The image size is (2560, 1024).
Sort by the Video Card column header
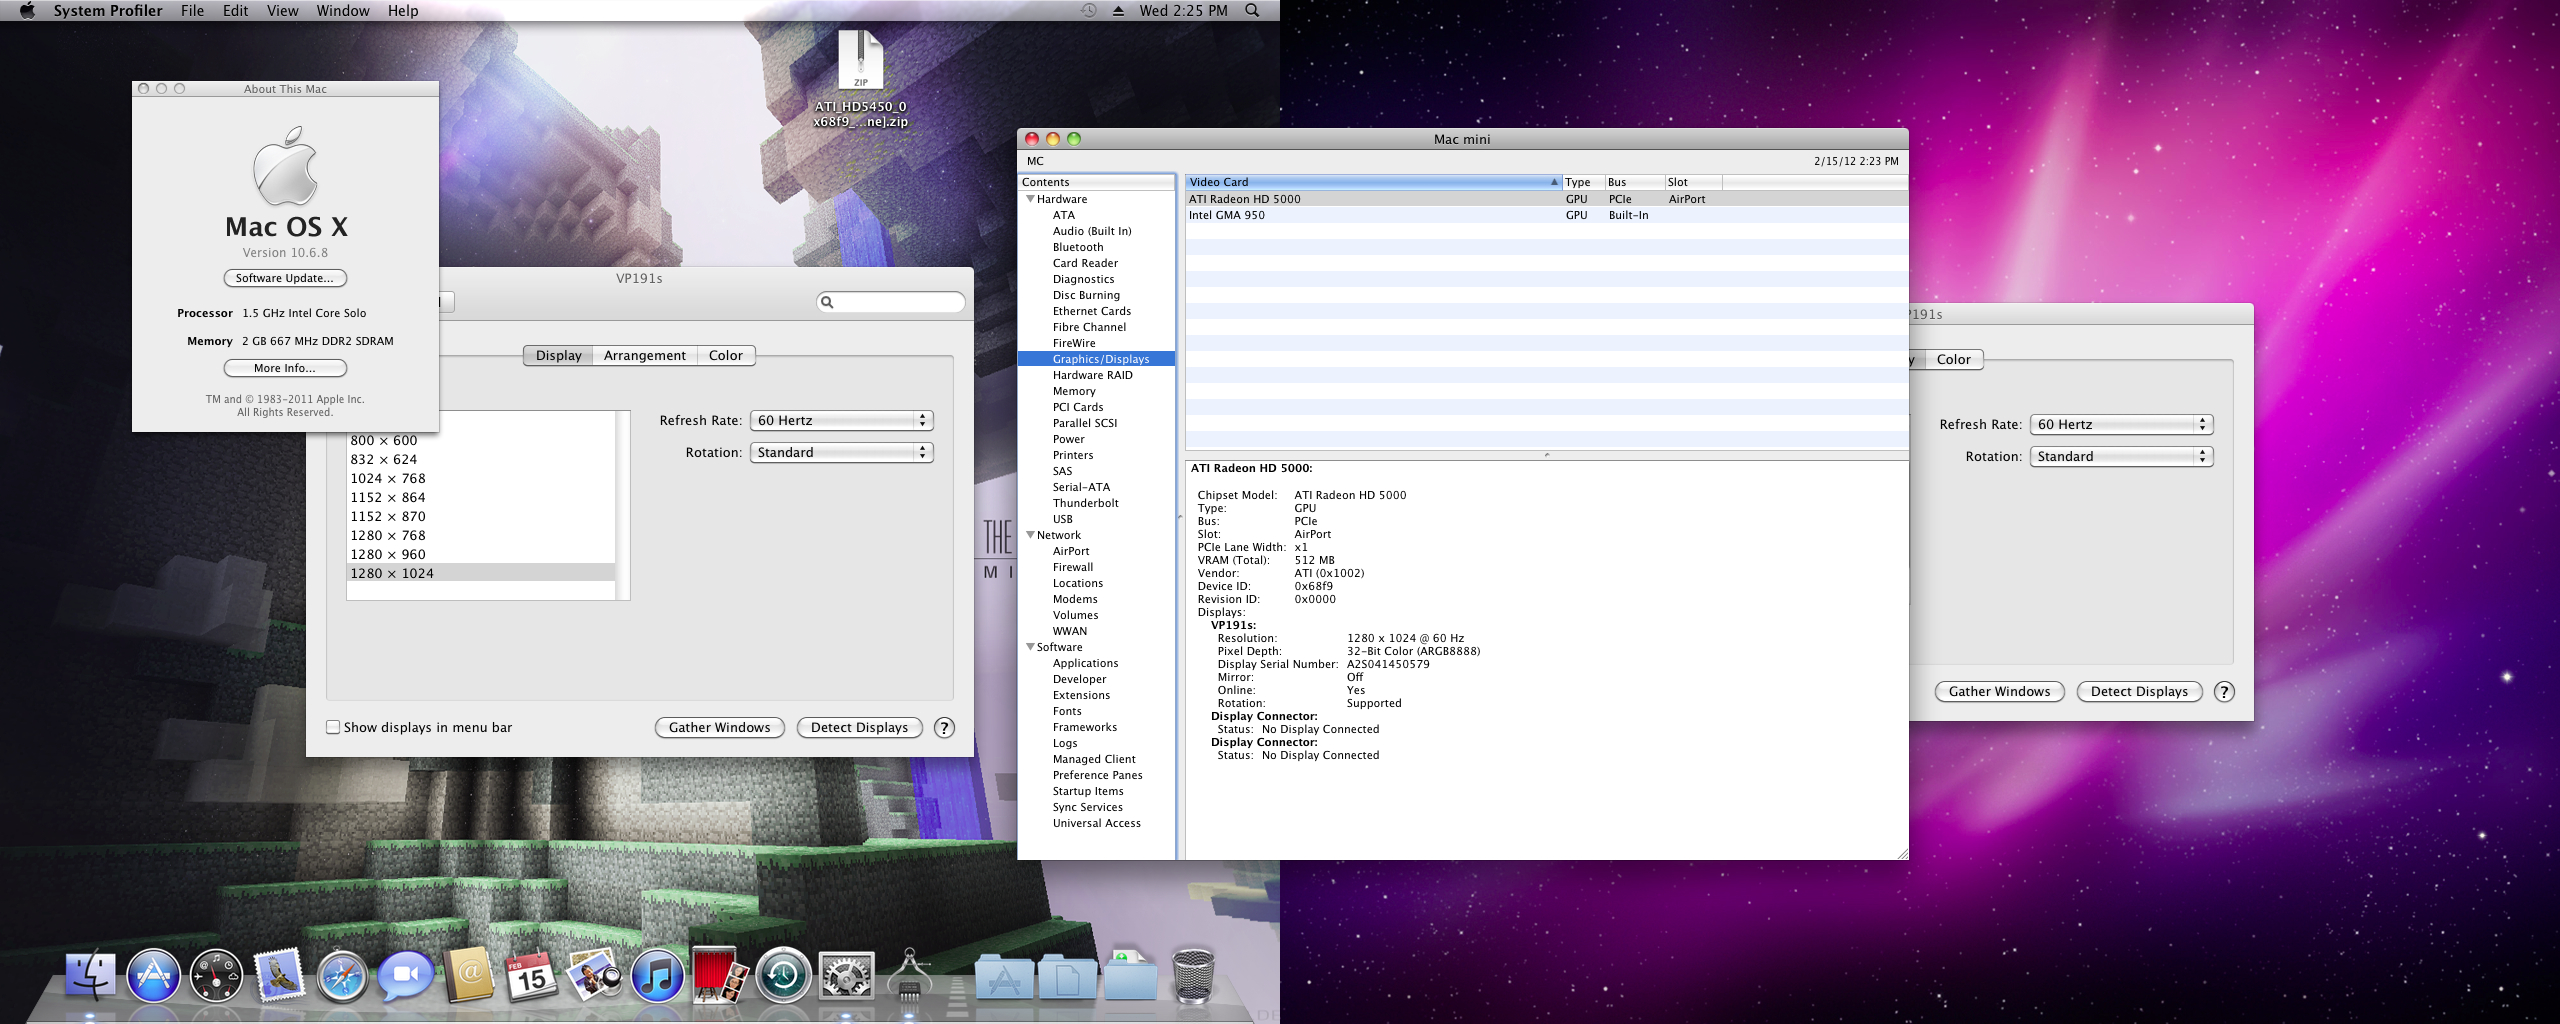tap(1373, 182)
